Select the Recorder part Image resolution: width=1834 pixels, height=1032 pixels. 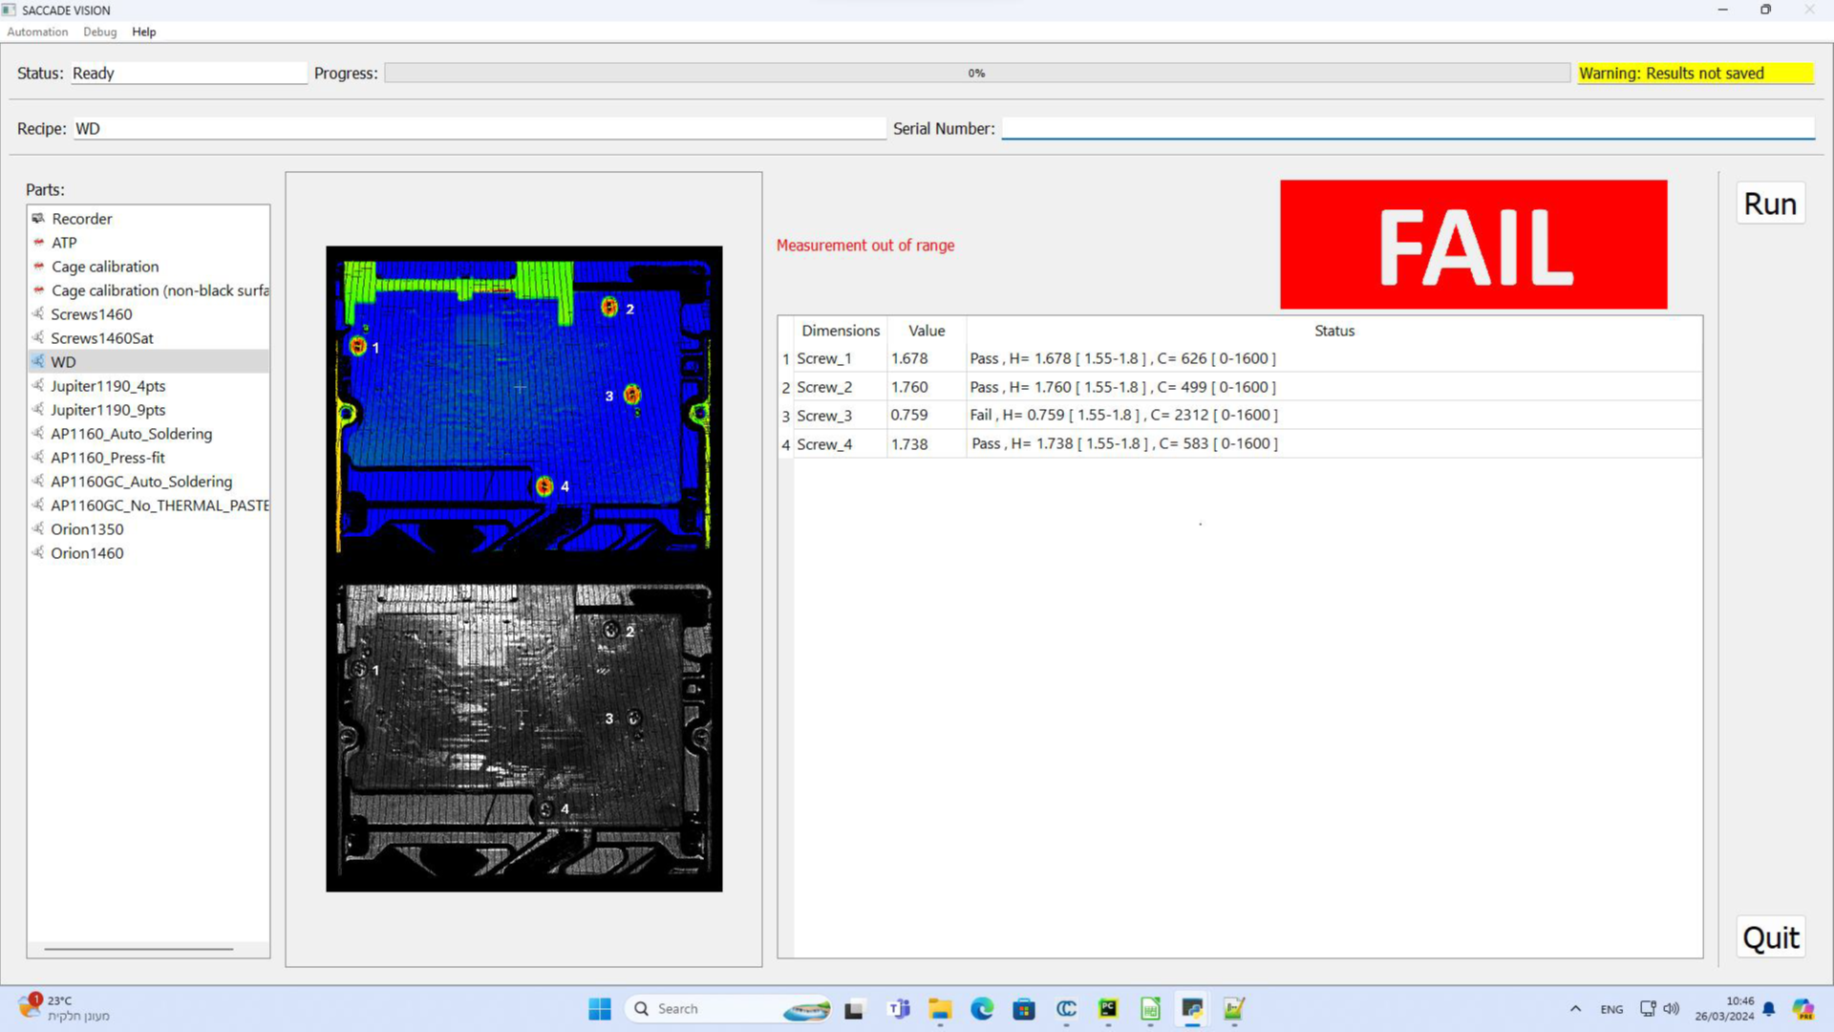pyautogui.click(x=148, y=218)
